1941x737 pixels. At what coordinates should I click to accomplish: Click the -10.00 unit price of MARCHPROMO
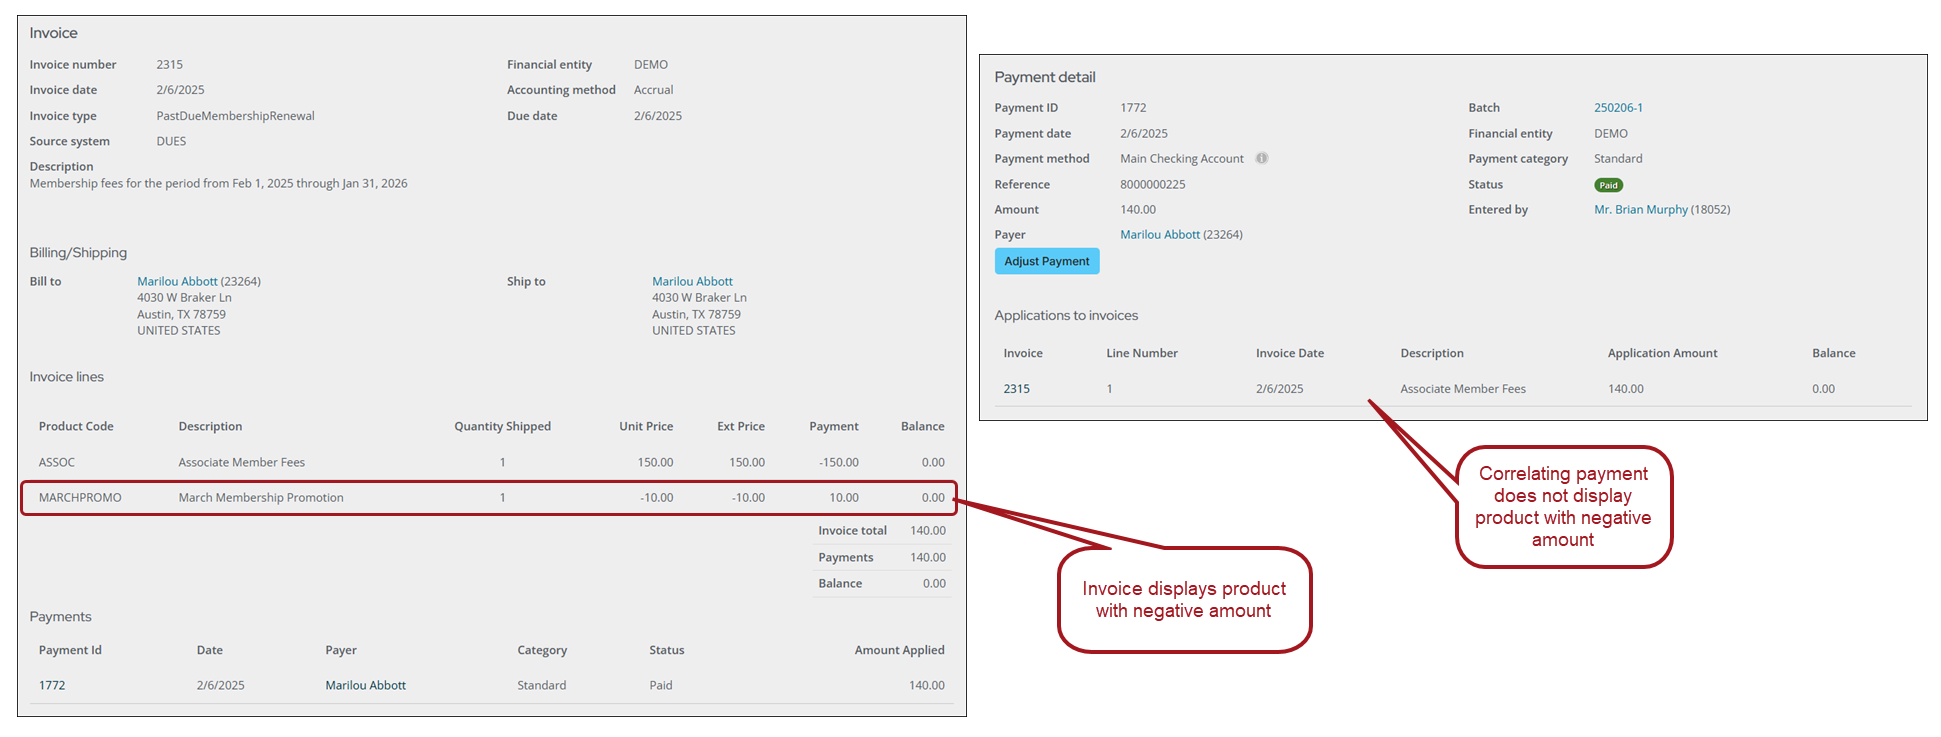click(x=656, y=497)
